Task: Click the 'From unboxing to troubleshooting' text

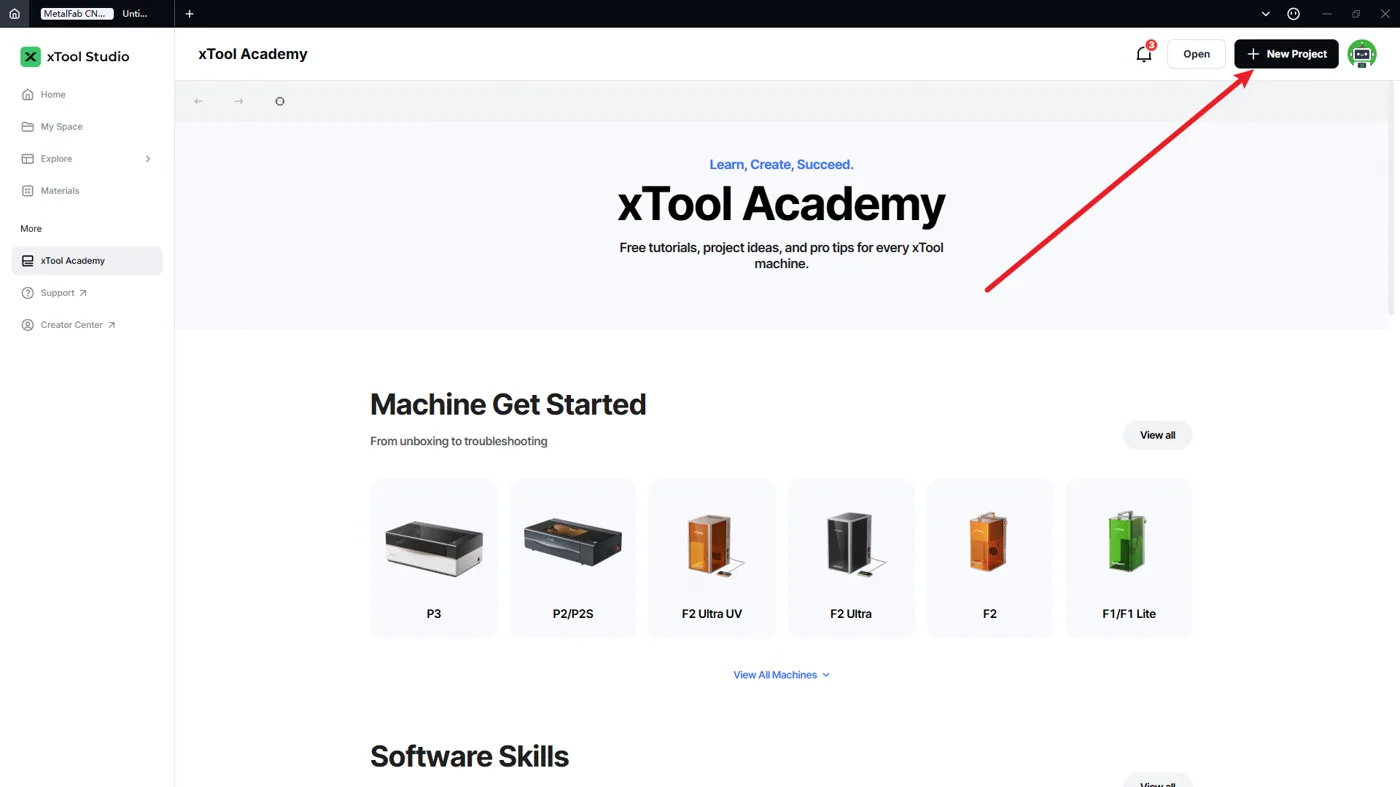Action: click(459, 441)
